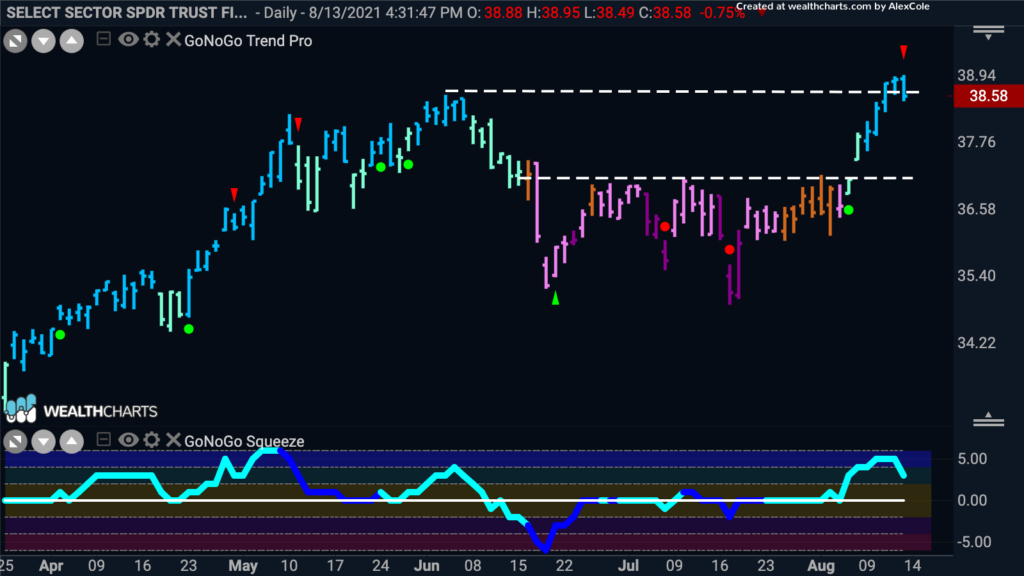This screenshot has width=1024, height=576.
Task: Click diagonal resize icon in Squeeze panel
Action: pos(15,442)
